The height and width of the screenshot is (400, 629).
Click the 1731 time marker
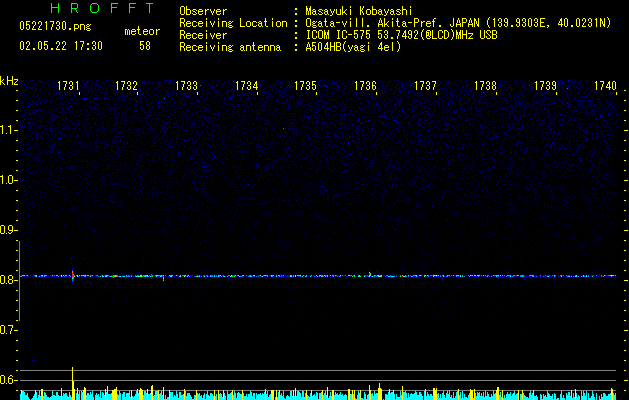click(68, 86)
